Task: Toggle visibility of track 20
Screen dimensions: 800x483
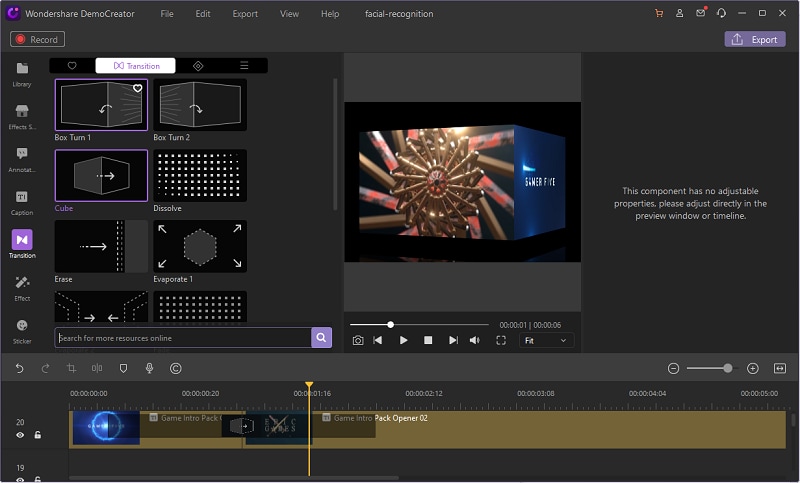Action: (20, 435)
